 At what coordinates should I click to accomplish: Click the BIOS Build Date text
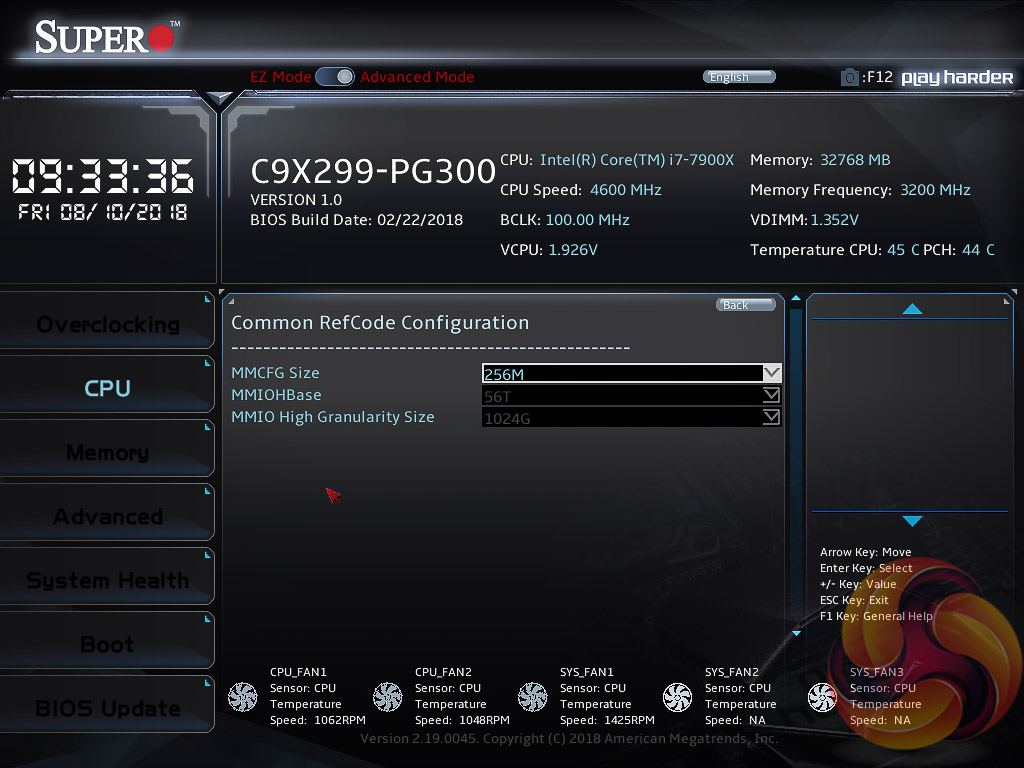[357, 220]
